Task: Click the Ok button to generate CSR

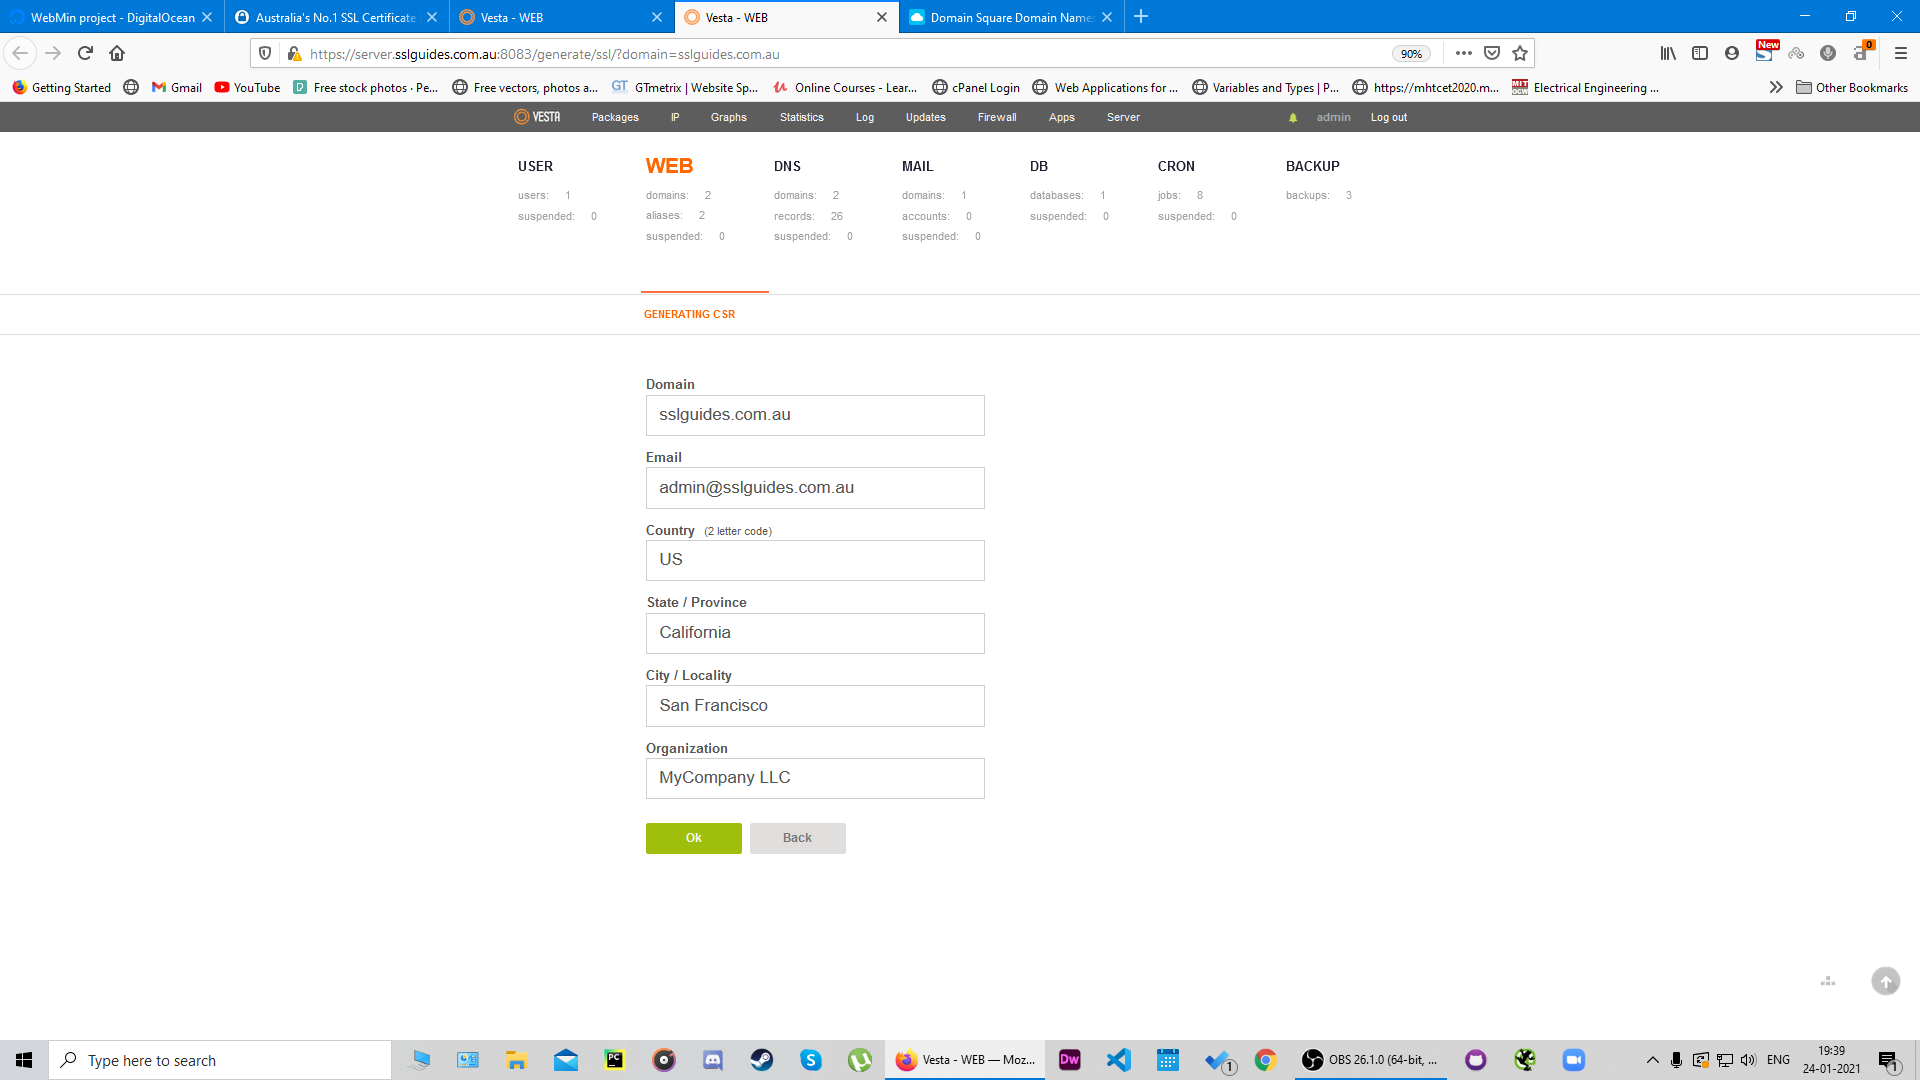Action: [x=694, y=838]
